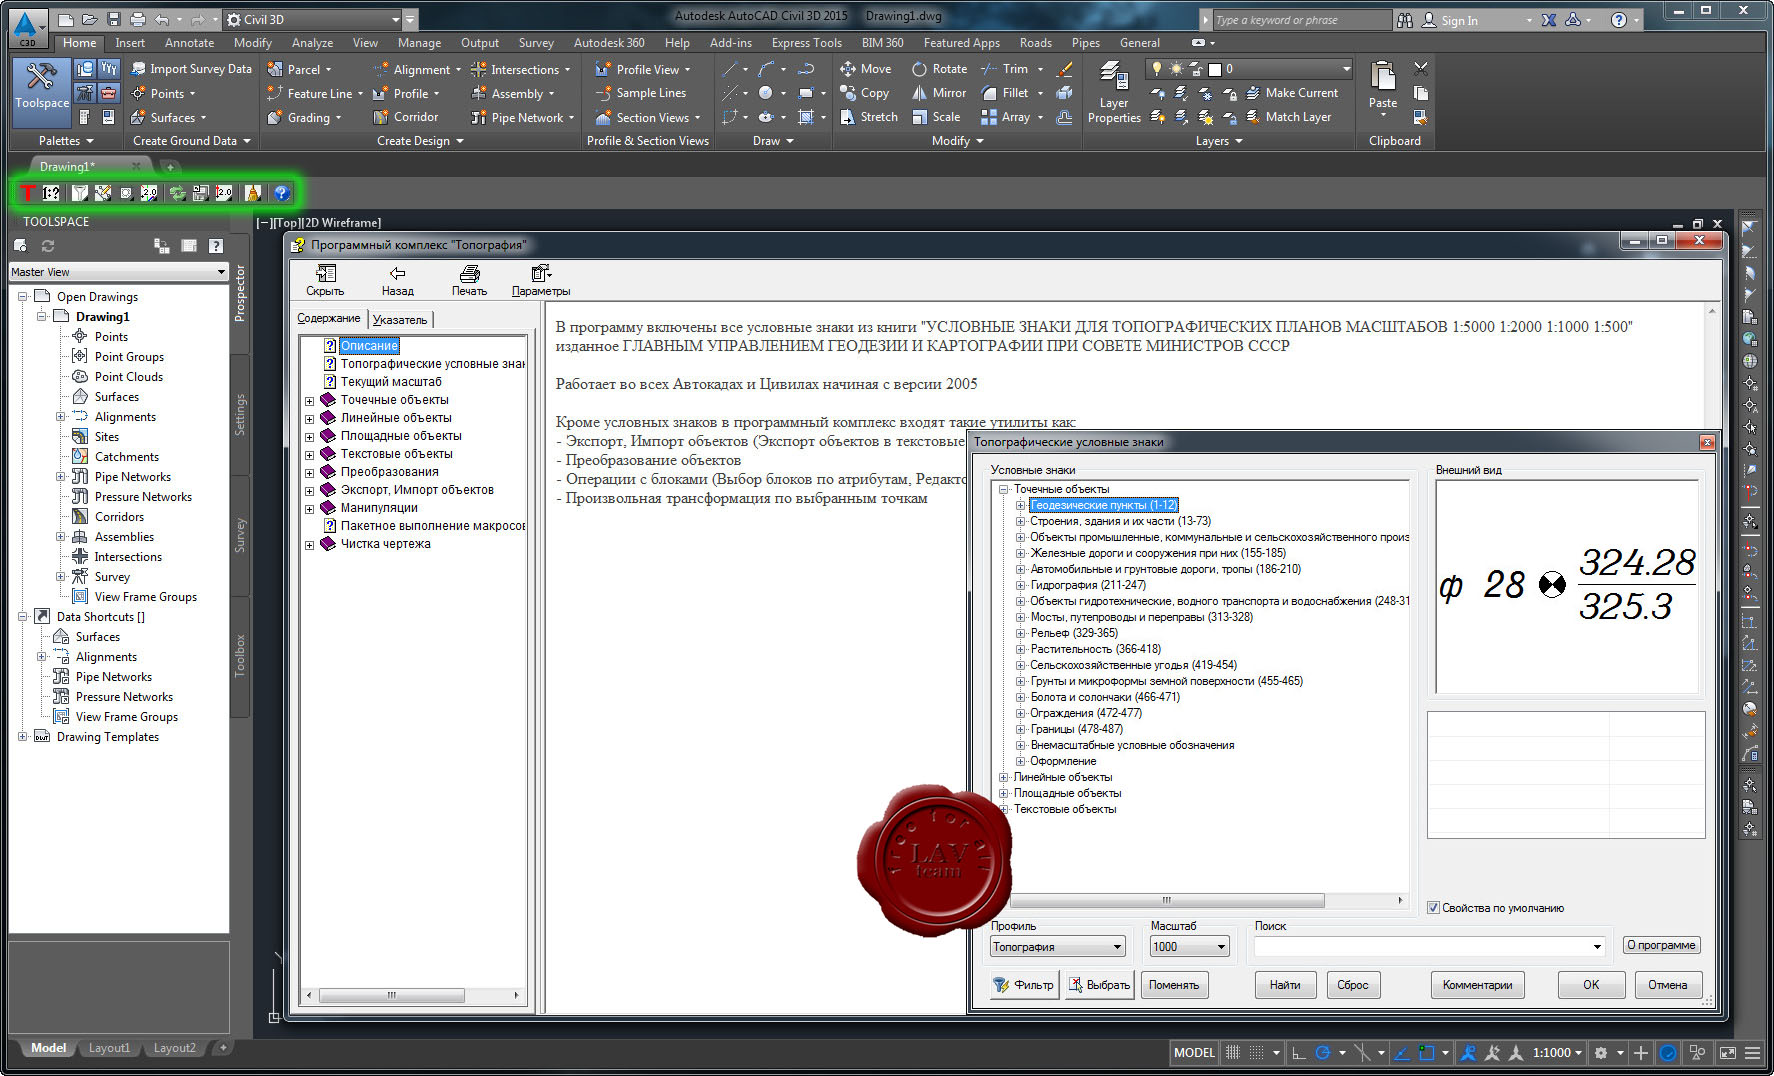
Task: Switch to Указатель tab in help window
Action: [x=400, y=320]
